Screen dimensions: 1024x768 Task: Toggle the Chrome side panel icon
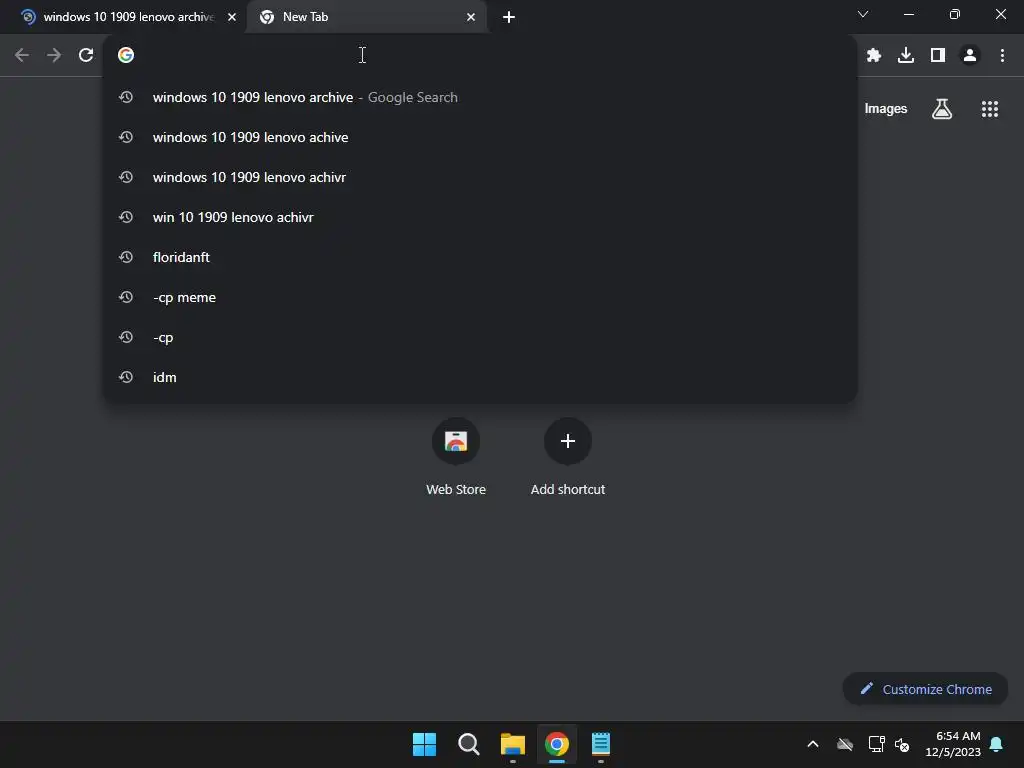(x=938, y=56)
